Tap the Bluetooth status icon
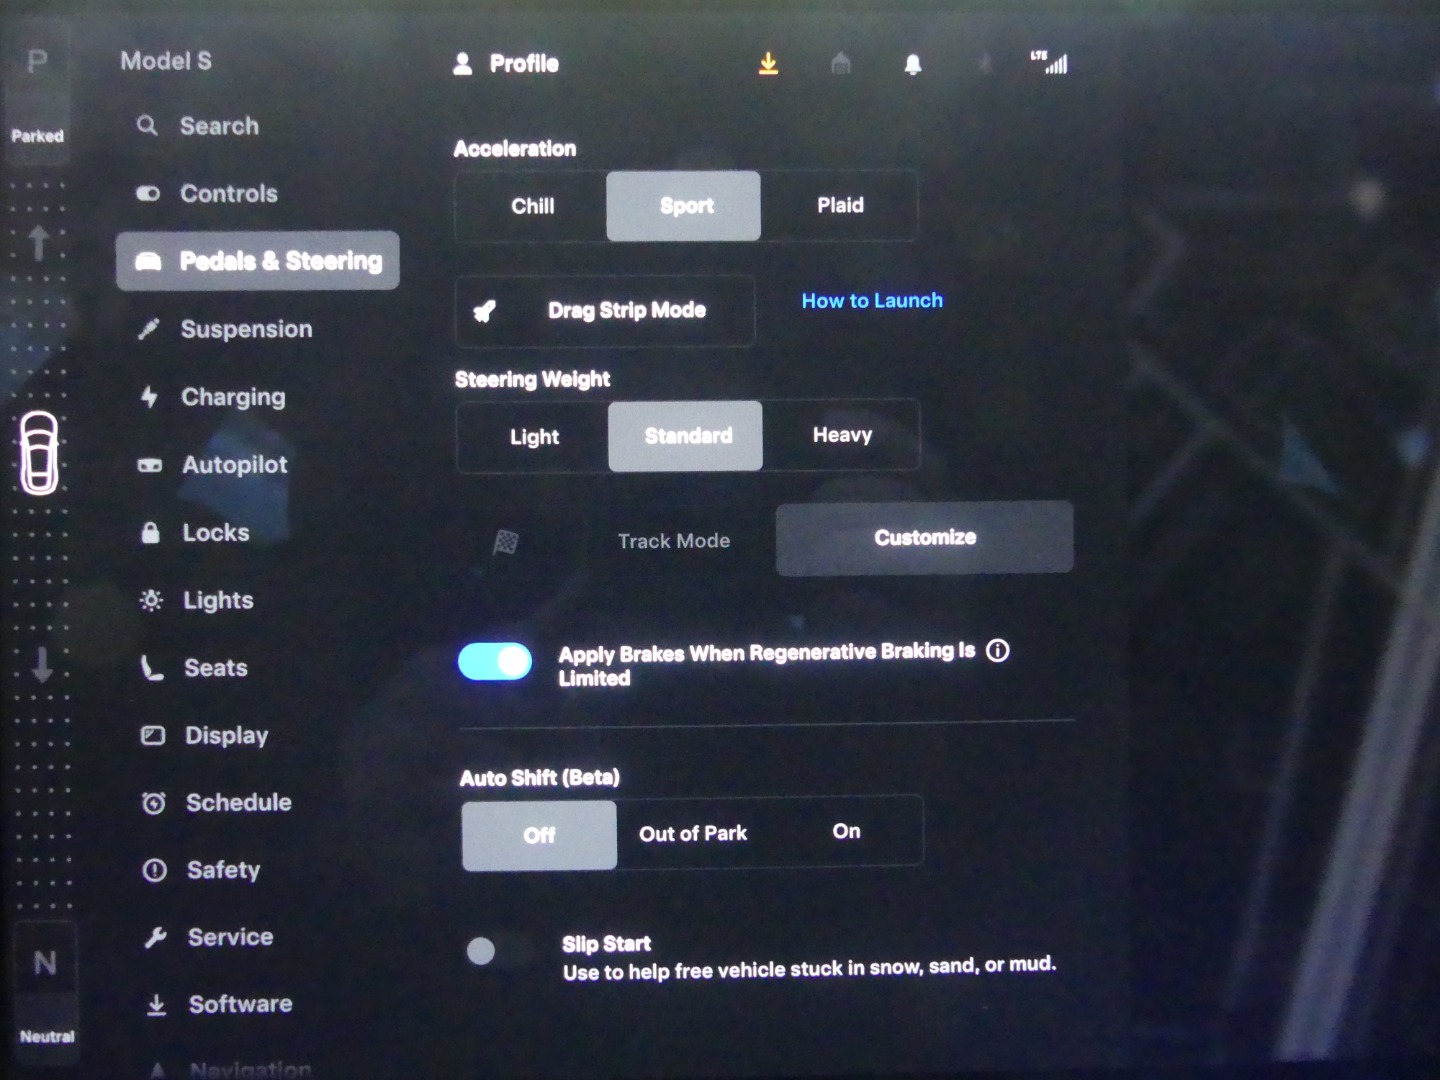 [x=985, y=64]
